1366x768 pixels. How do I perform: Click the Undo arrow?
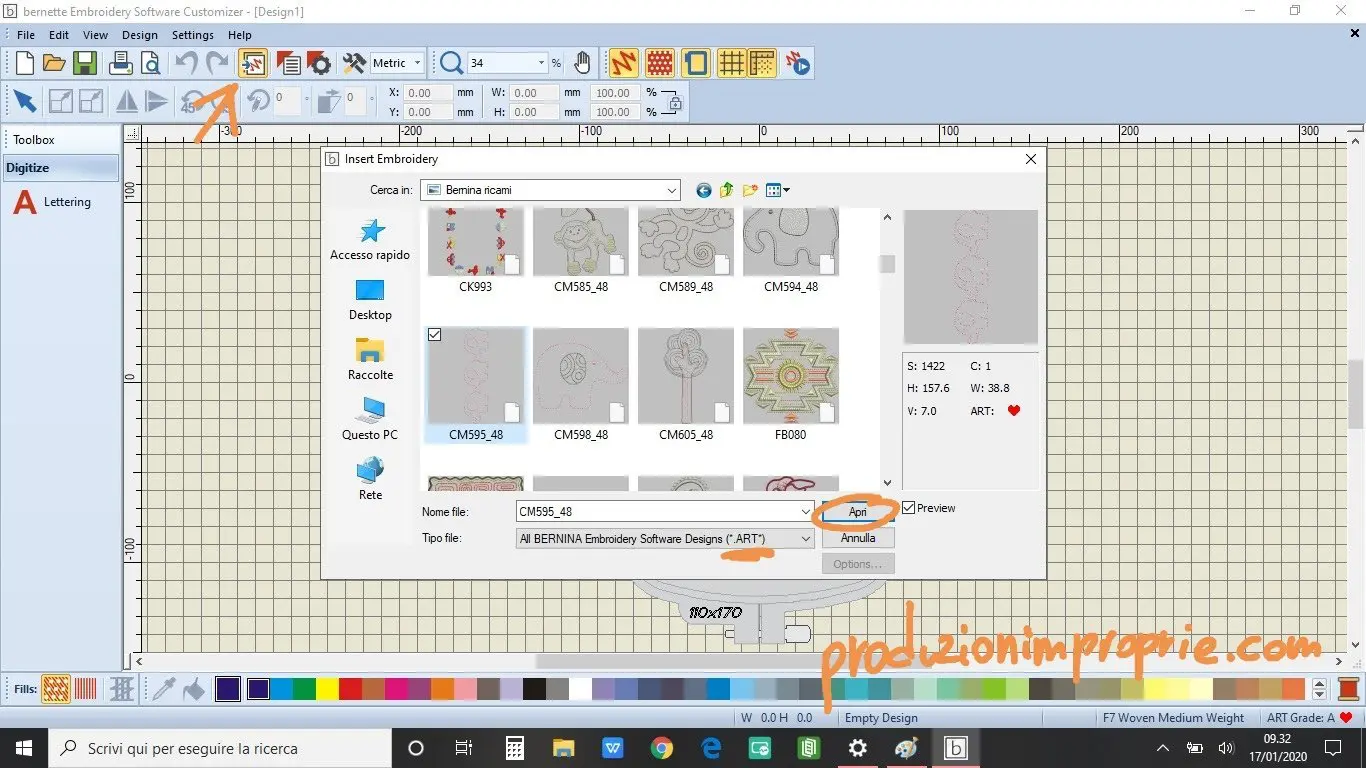[x=186, y=63]
